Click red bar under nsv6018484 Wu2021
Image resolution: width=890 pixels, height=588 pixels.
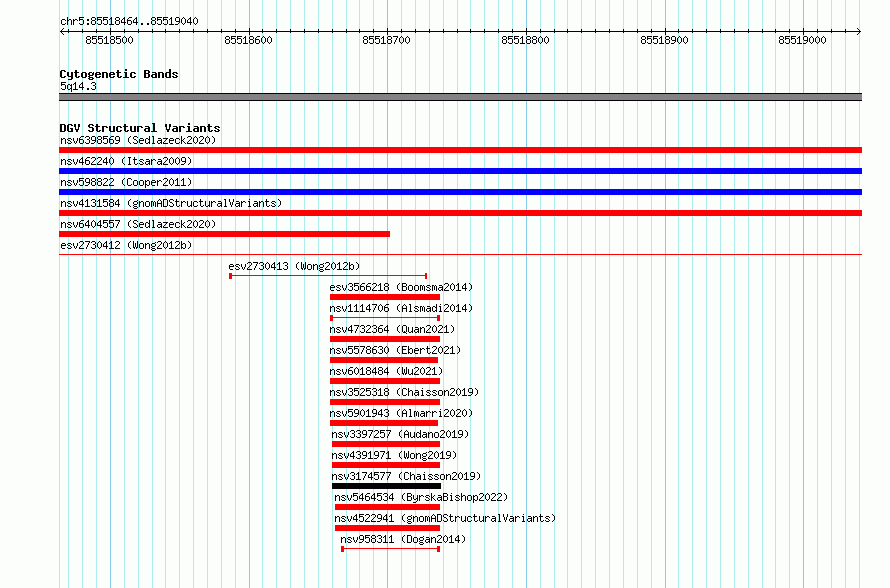(x=385, y=381)
